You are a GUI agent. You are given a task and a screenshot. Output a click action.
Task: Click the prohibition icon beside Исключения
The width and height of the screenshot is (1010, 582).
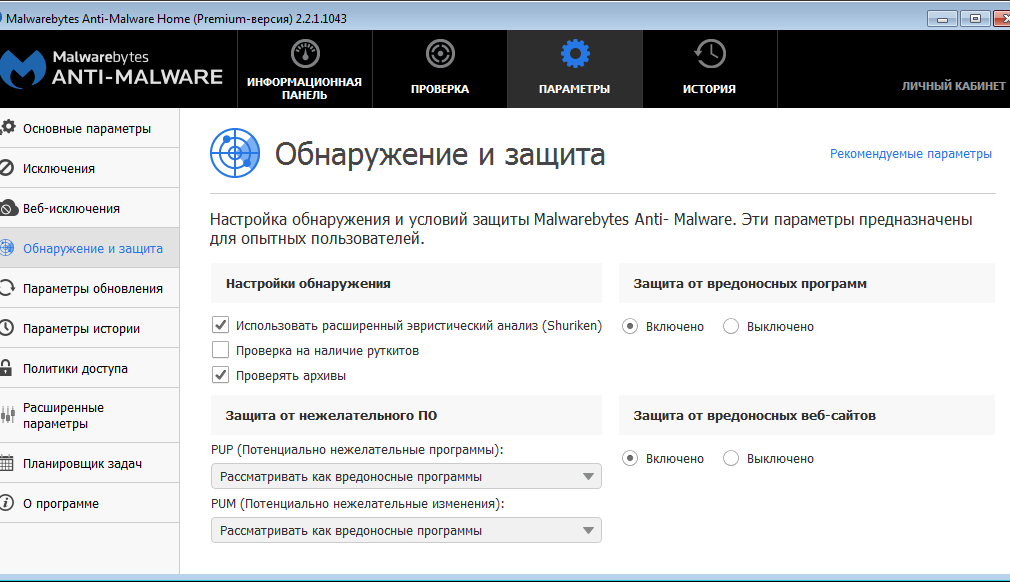(6, 168)
